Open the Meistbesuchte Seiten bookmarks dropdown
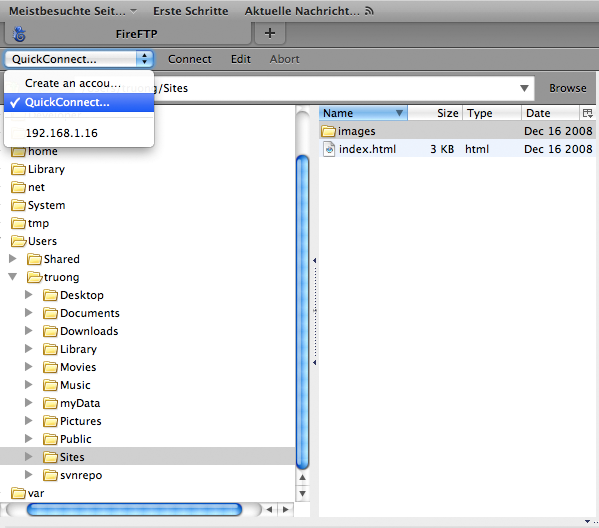Viewport: 599px width, 528px height. click(x=73, y=11)
